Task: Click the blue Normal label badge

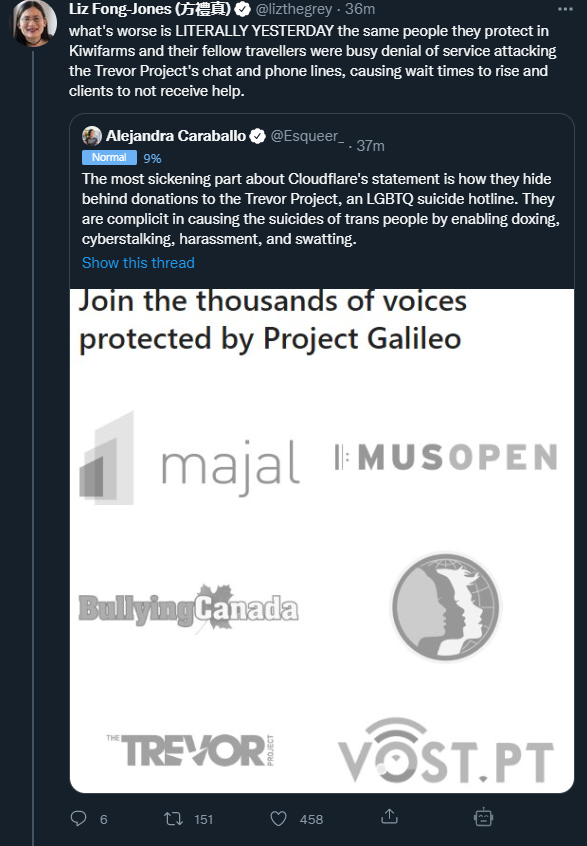Action: pos(109,157)
